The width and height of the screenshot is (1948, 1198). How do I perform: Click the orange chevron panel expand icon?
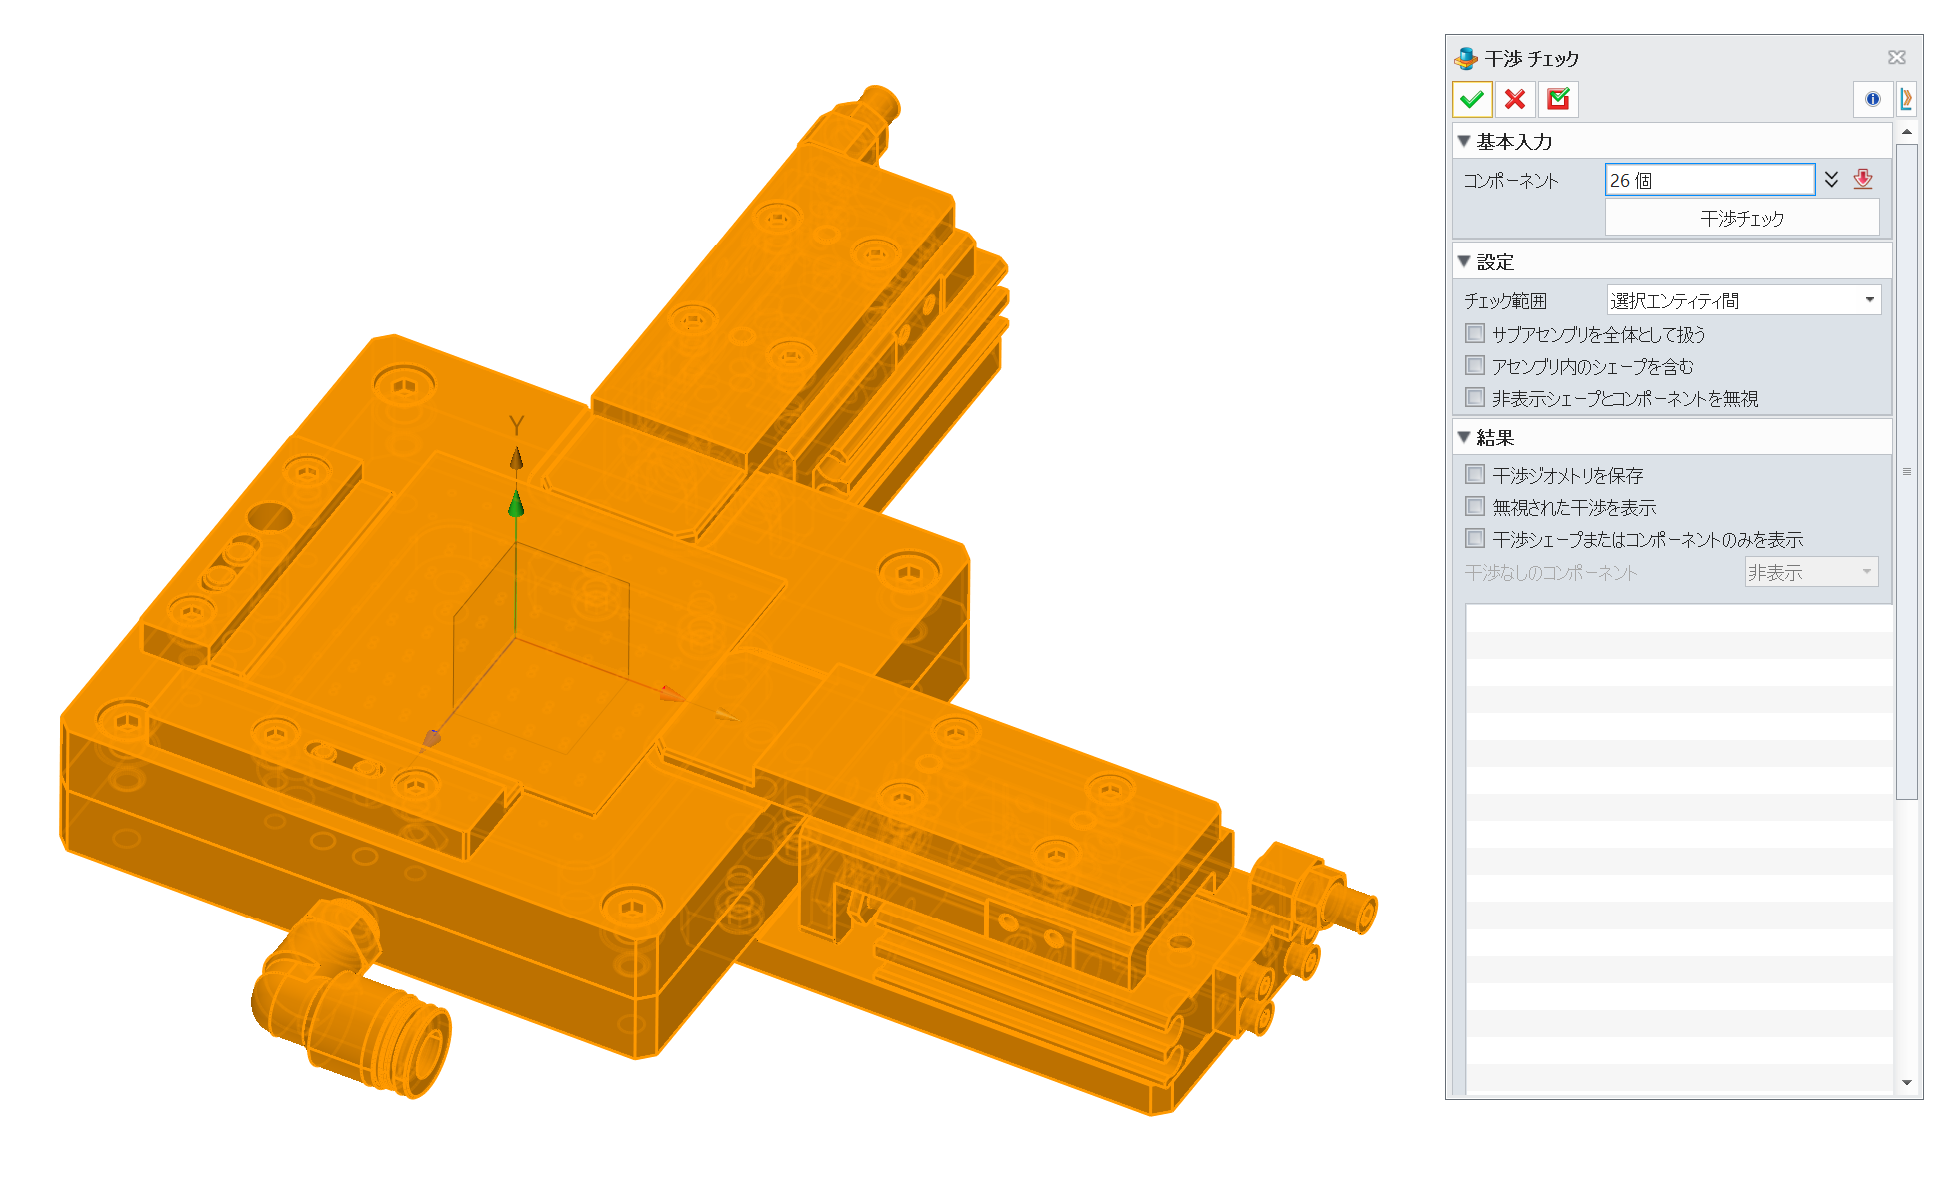coord(1906,99)
